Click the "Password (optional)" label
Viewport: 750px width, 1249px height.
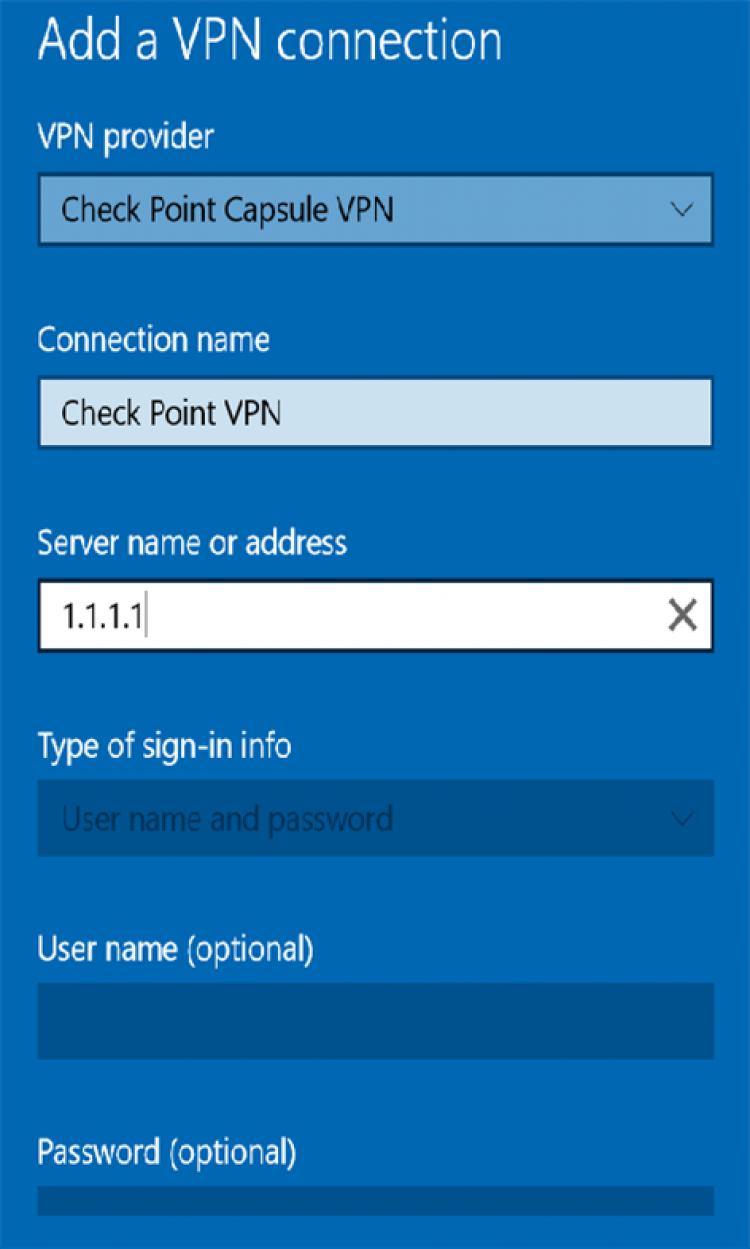tap(166, 1152)
